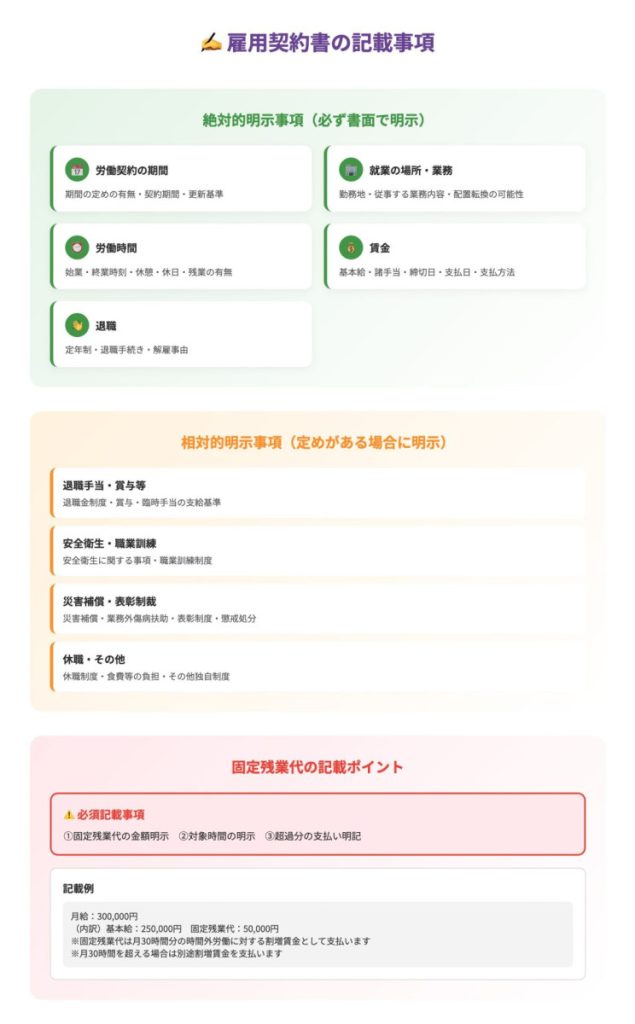Click the warning icon next to 必須記載事項
This screenshot has width=635, height=1024.
tap(68, 814)
